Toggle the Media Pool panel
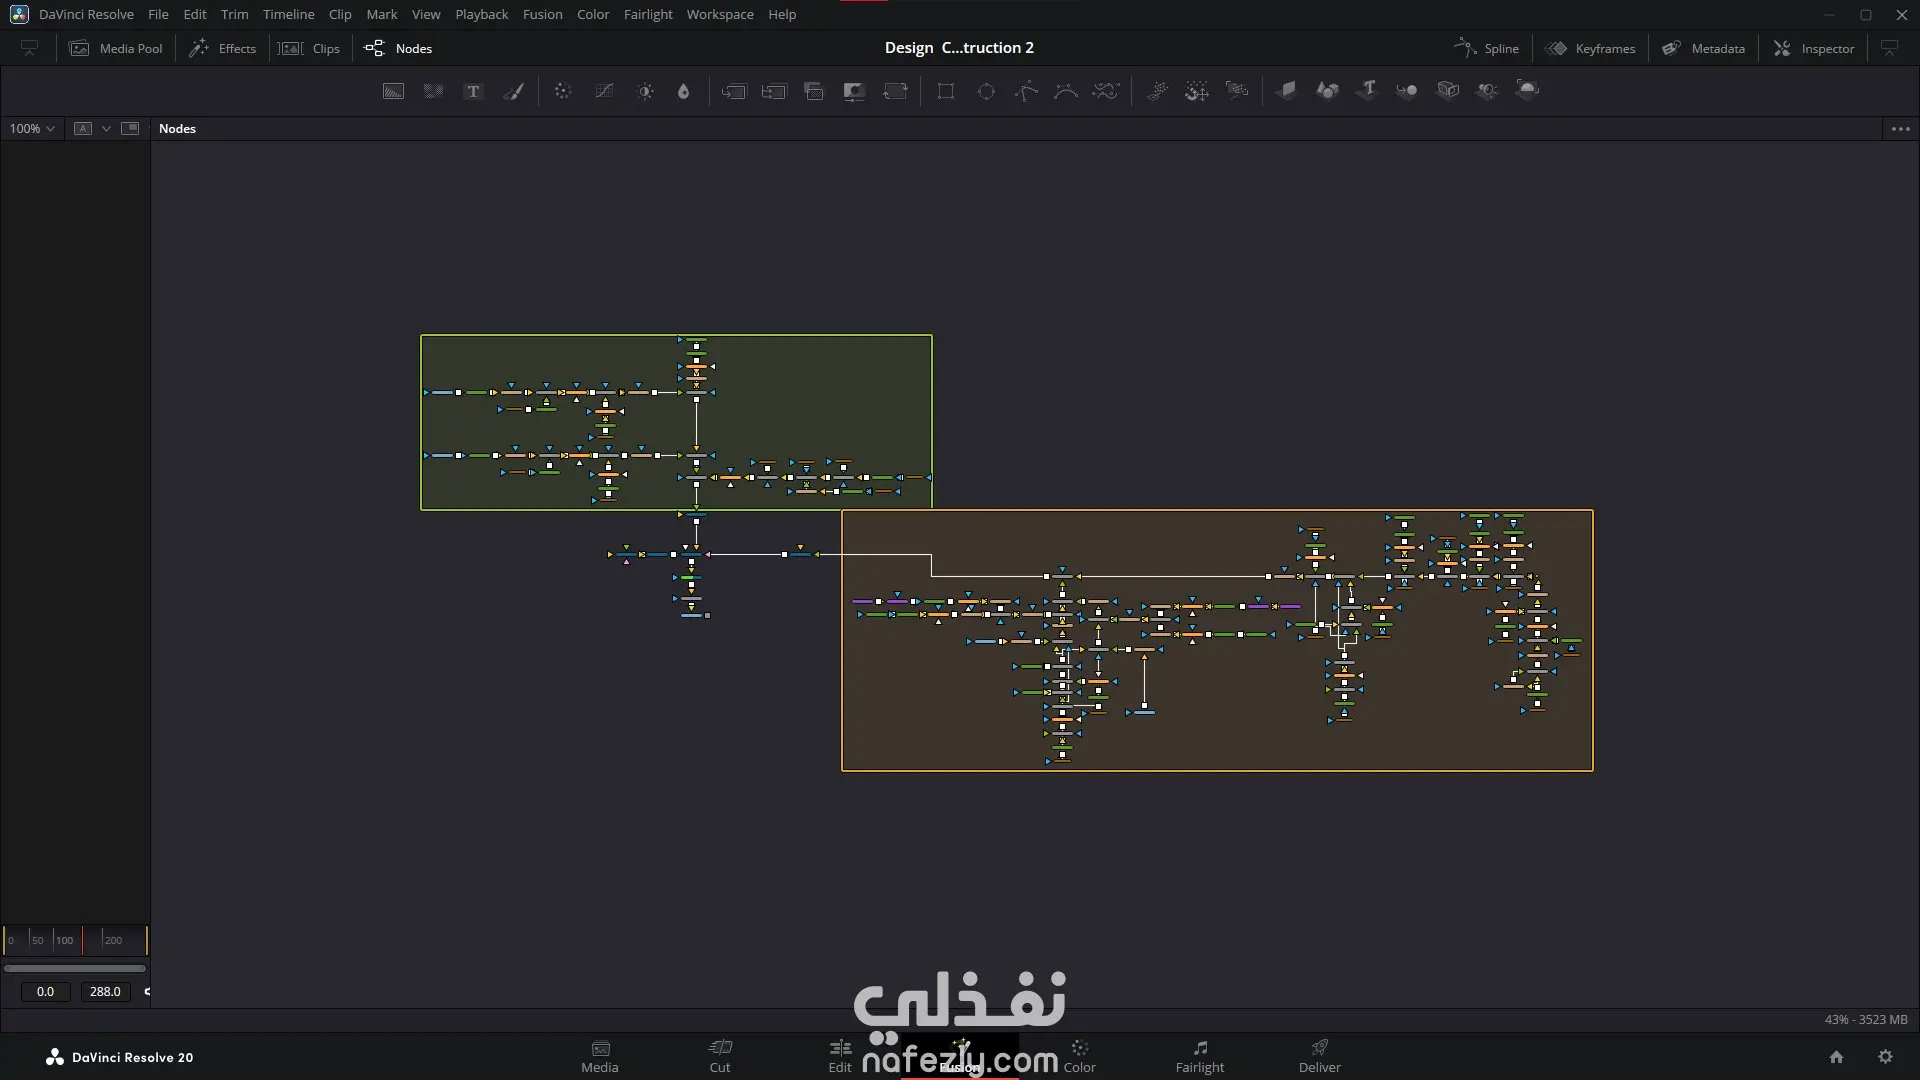 pos(116,48)
